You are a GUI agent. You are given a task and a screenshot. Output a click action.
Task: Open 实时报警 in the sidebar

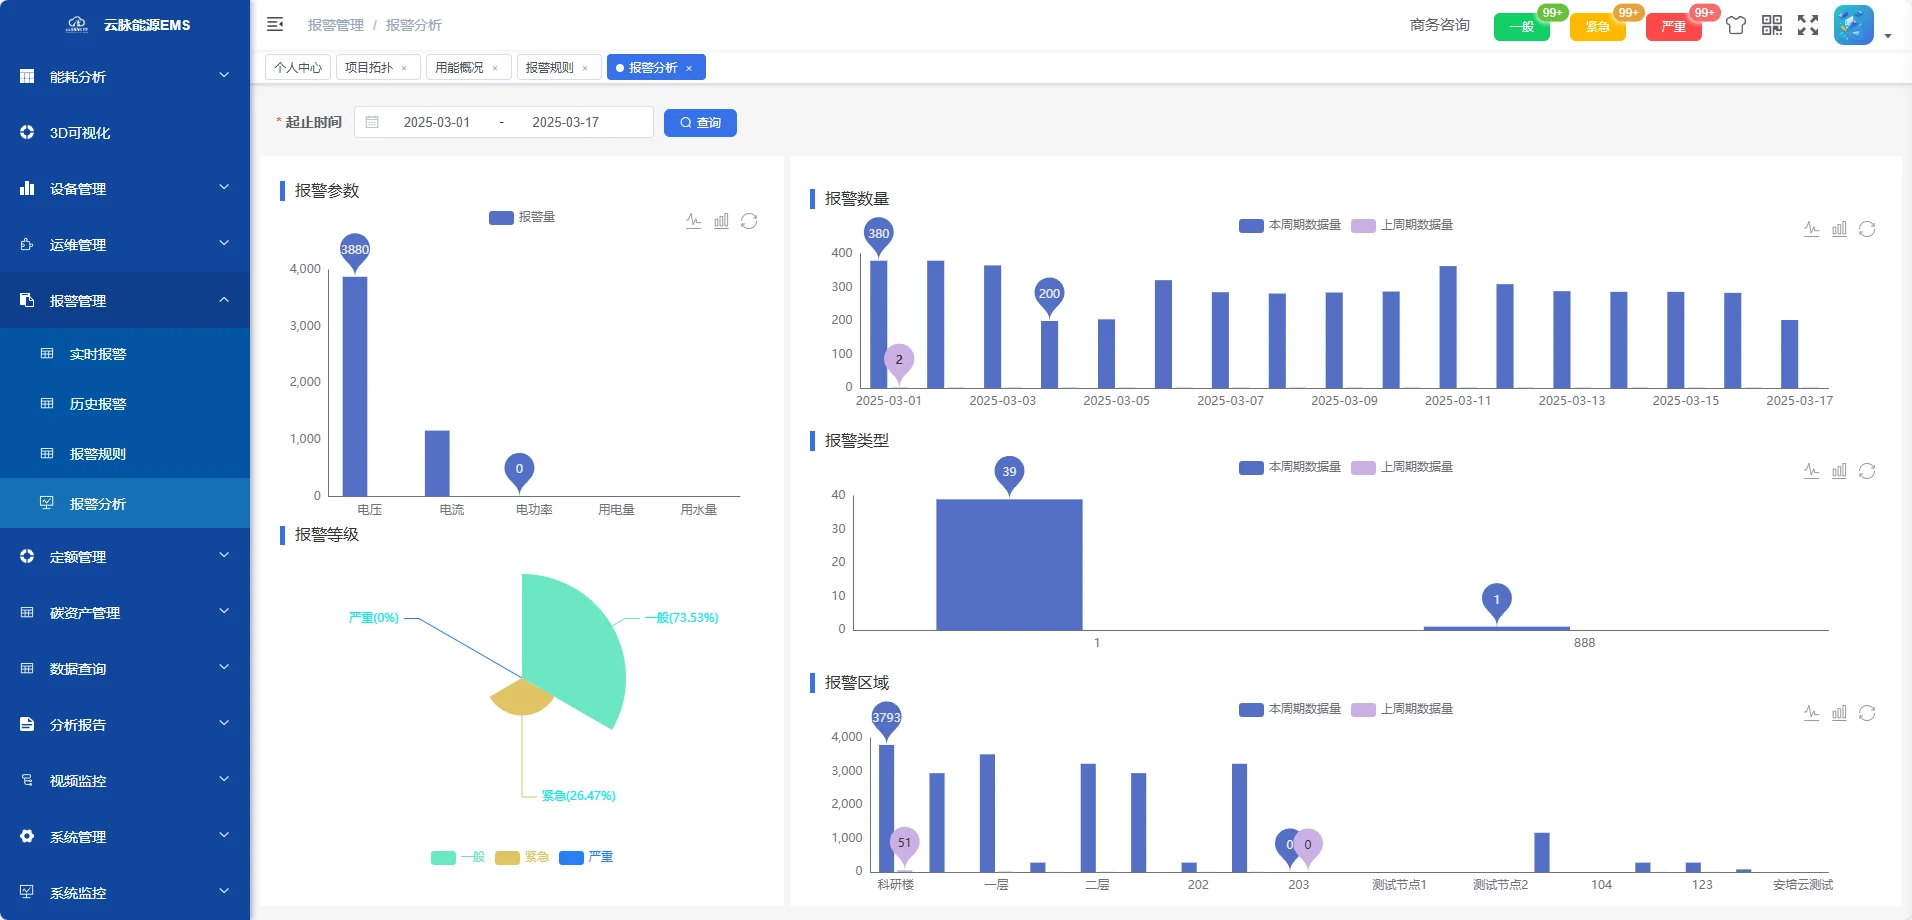[x=125, y=354]
